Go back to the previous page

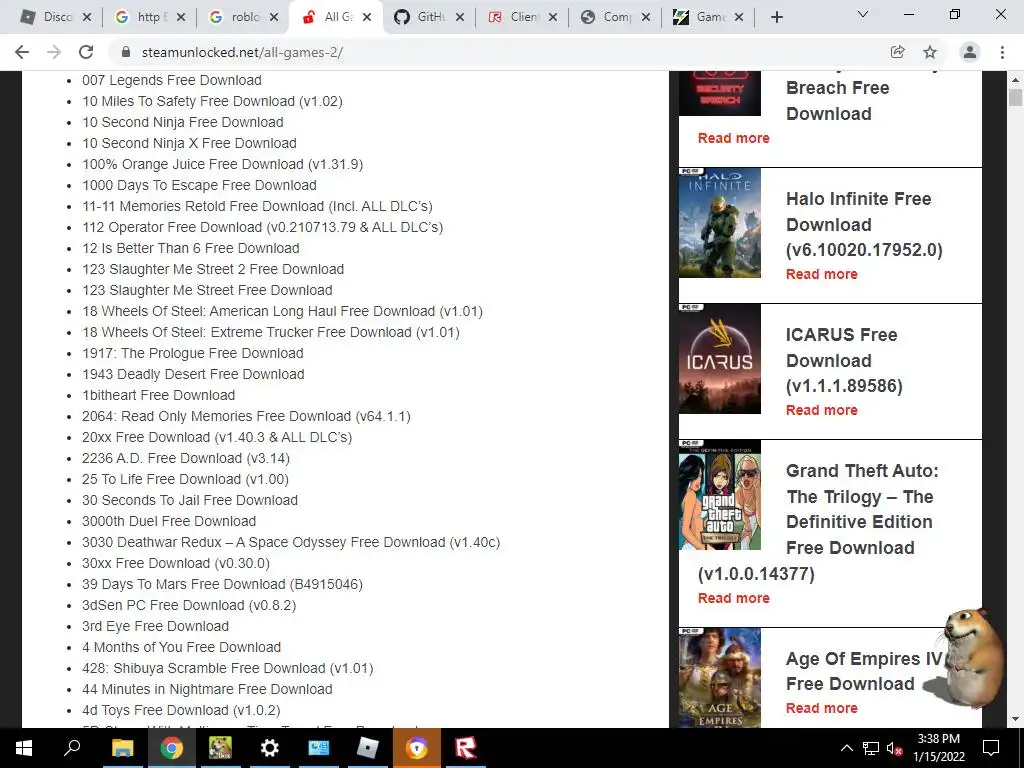22,52
